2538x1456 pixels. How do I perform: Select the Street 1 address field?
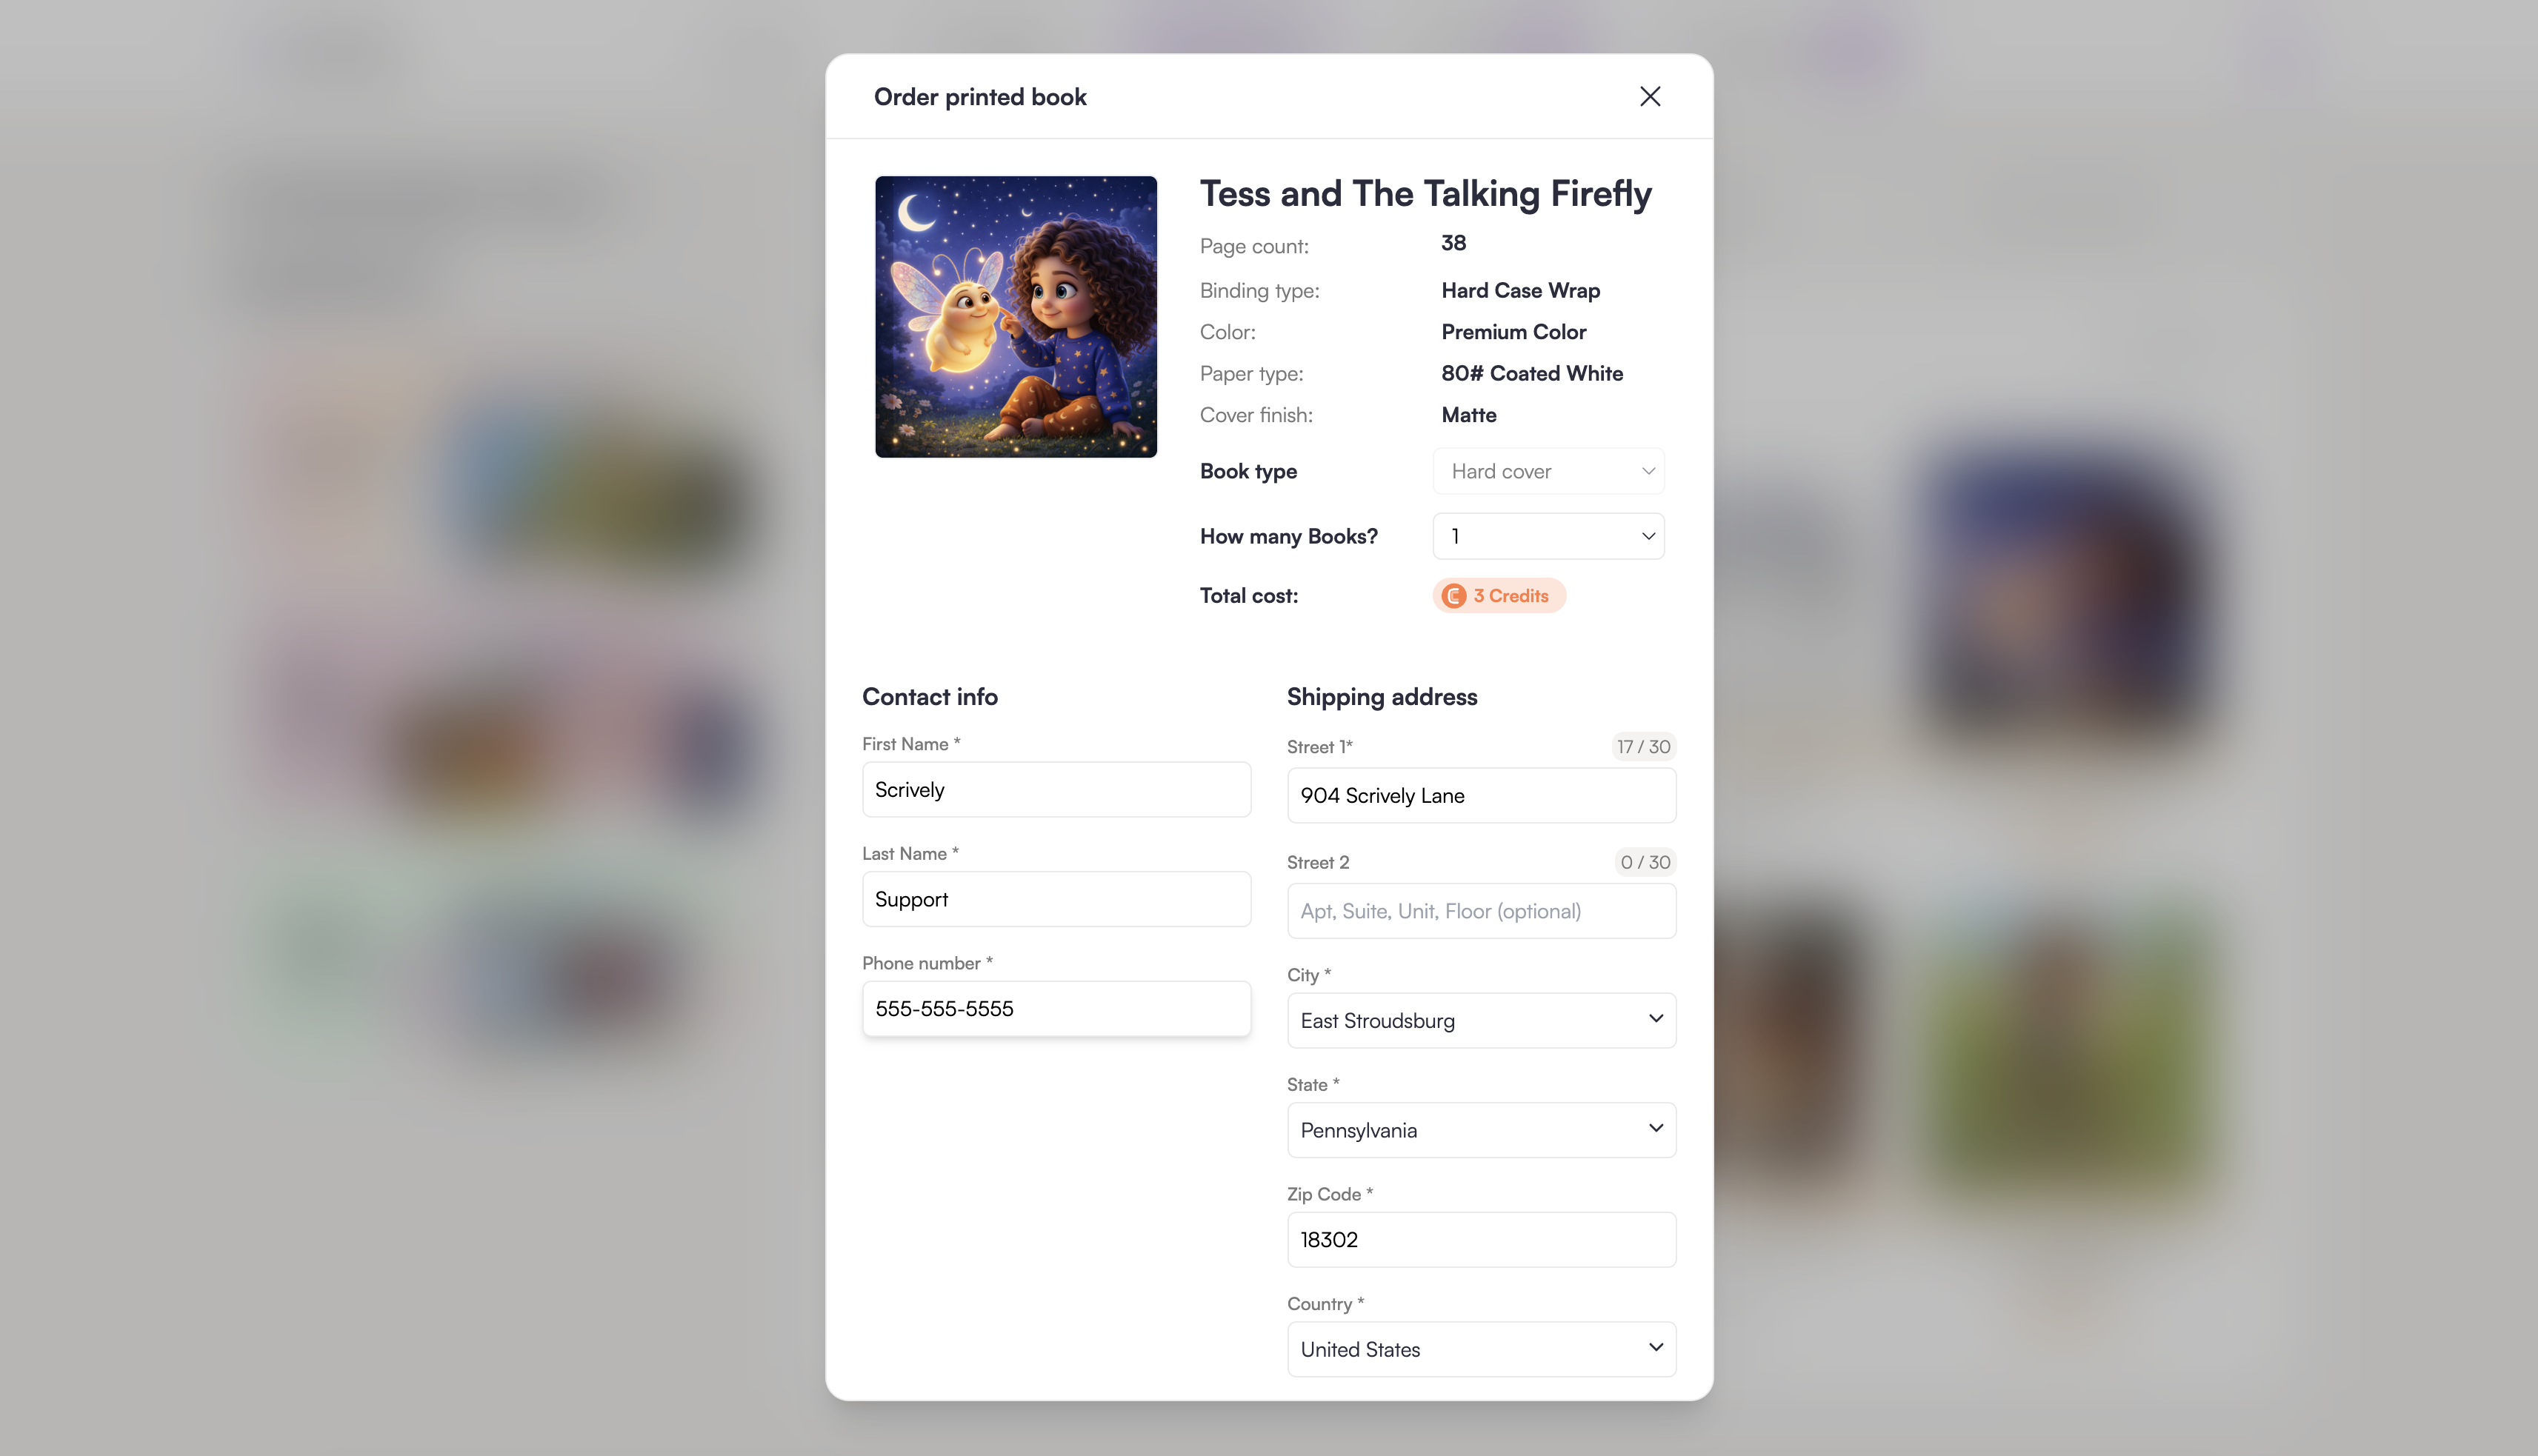click(x=1481, y=796)
